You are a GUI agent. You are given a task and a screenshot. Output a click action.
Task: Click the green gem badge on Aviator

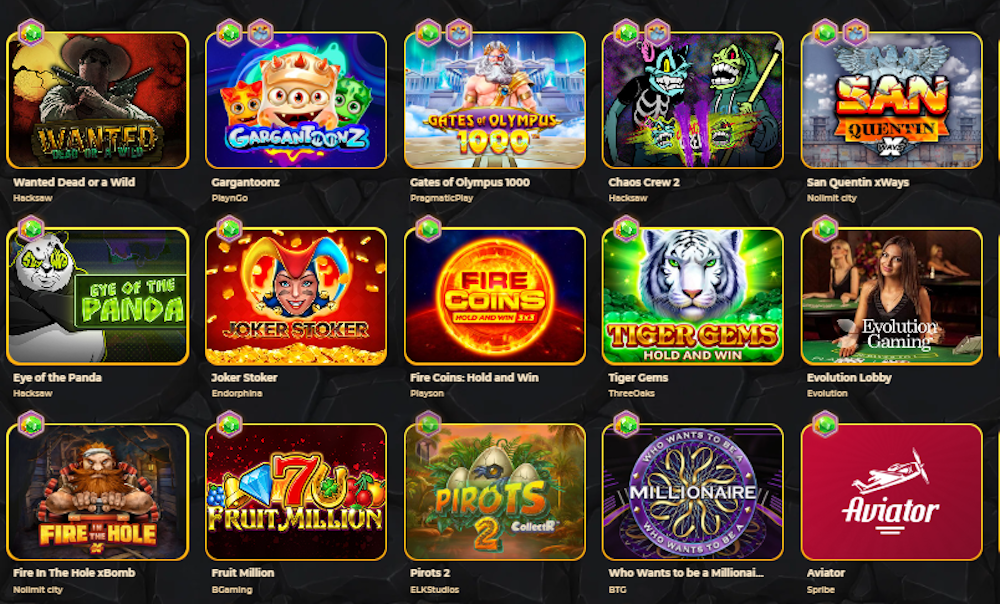825,424
